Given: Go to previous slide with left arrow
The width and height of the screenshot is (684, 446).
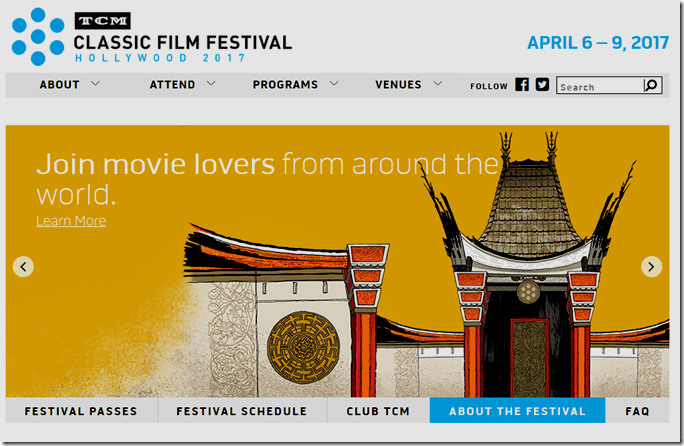Looking at the screenshot, I should 23,266.
